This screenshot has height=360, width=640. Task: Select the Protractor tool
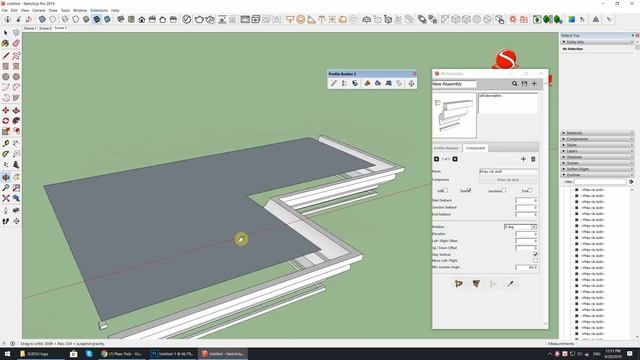pos(6,154)
